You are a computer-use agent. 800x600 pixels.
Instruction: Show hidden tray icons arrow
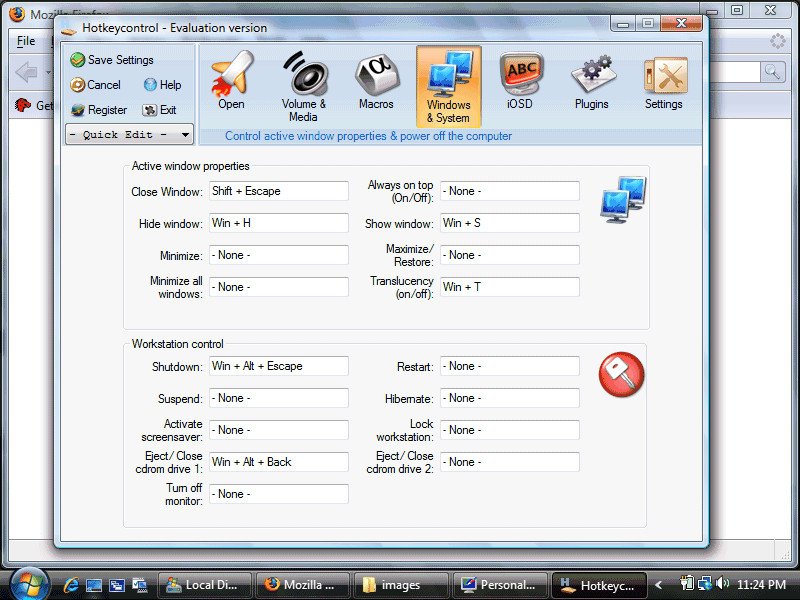click(659, 585)
